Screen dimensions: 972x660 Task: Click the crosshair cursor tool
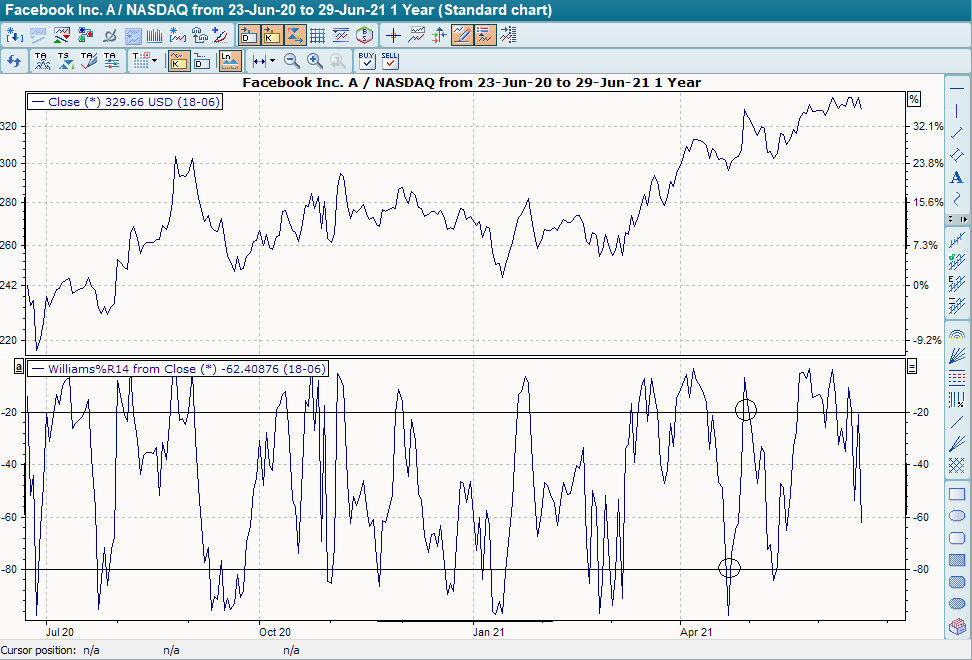(393, 35)
